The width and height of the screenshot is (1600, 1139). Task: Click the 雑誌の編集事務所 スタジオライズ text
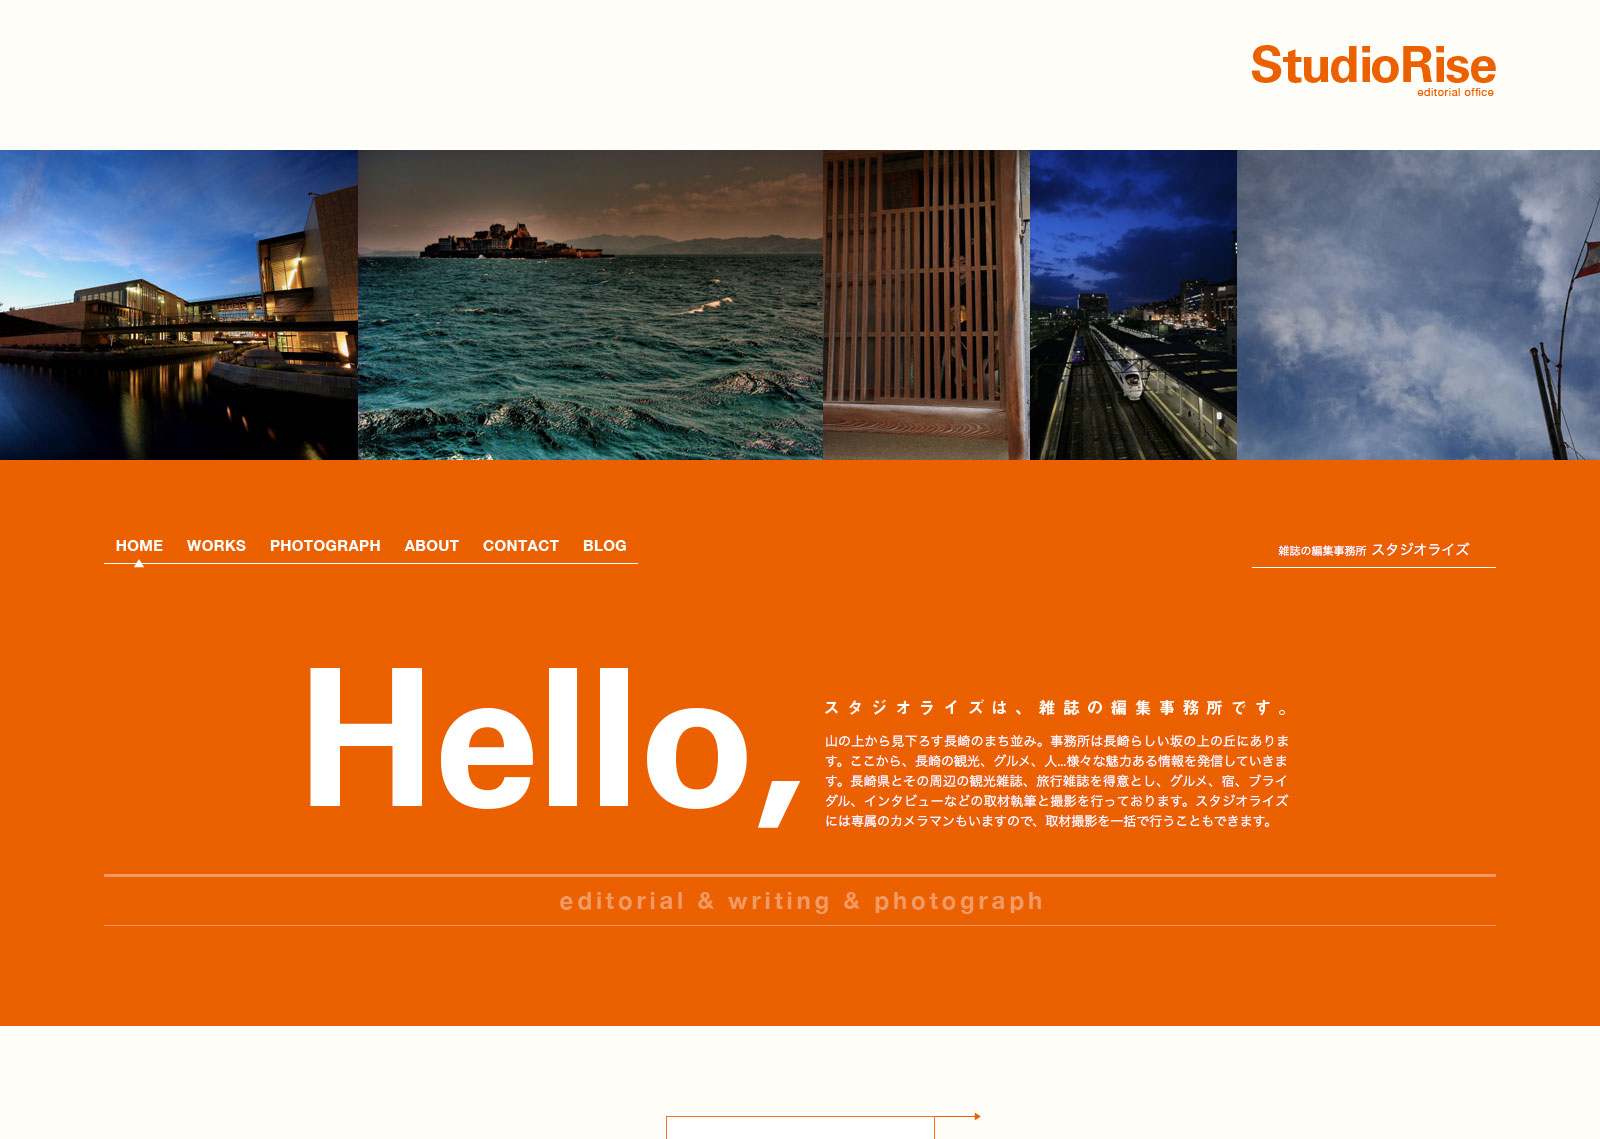click(1373, 550)
